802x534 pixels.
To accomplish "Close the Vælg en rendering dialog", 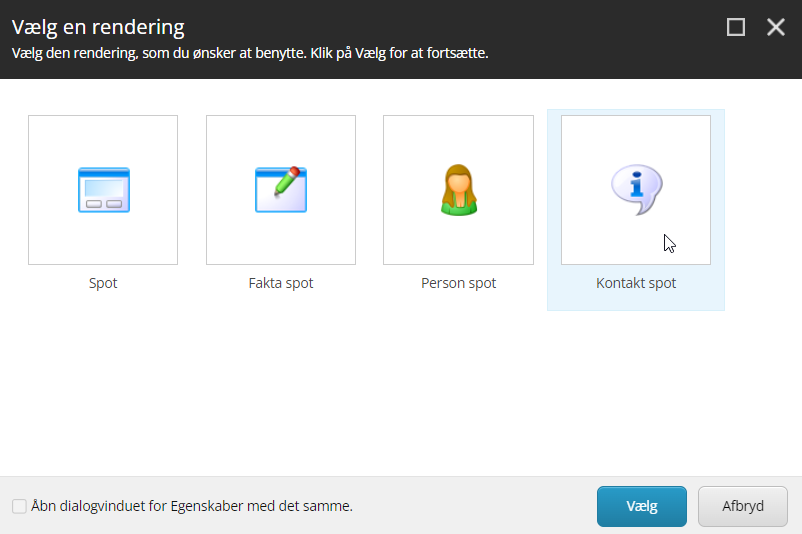I will 776,27.
